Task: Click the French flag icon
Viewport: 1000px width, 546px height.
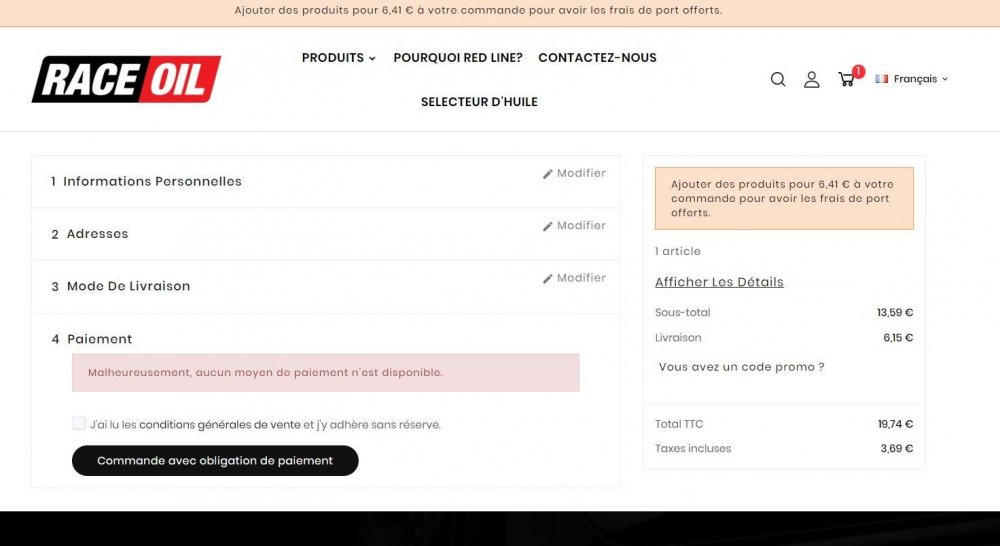Action: 882,79
